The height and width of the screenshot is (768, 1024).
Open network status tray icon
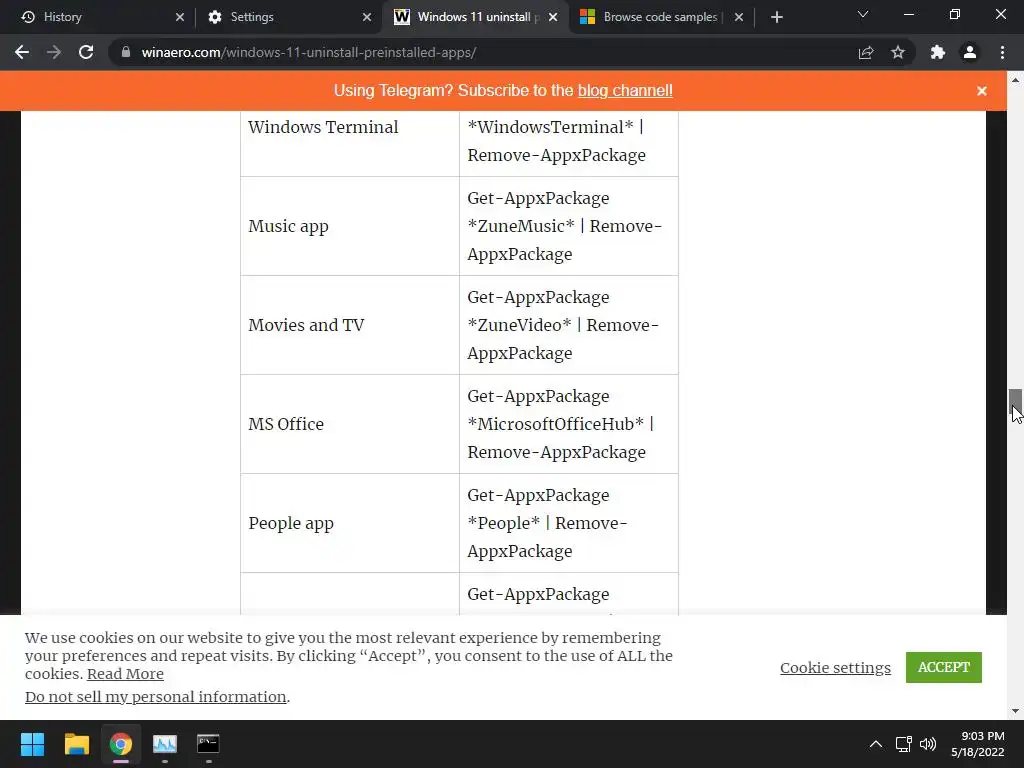[x=904, y=744]
